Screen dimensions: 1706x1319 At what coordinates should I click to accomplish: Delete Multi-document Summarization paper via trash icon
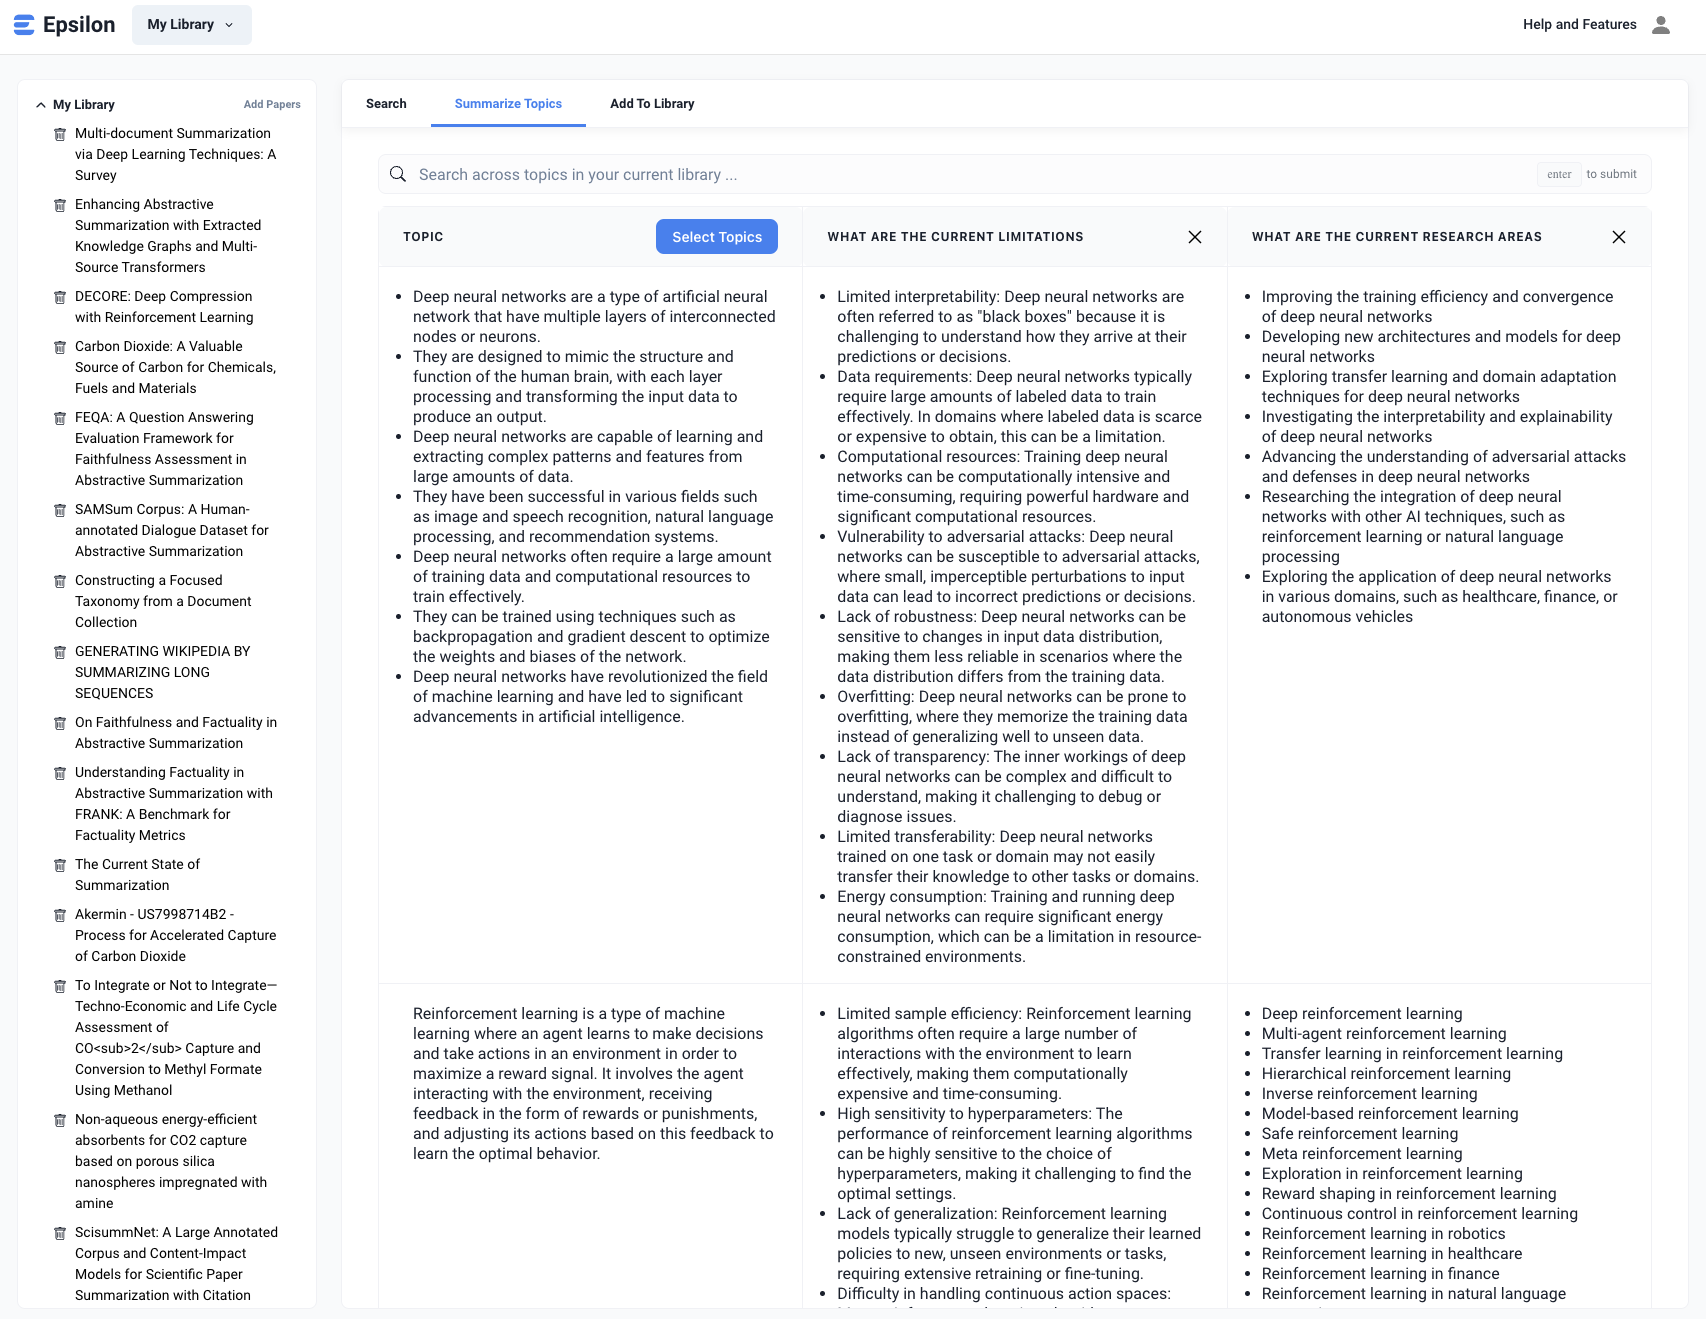pos(60,134)
